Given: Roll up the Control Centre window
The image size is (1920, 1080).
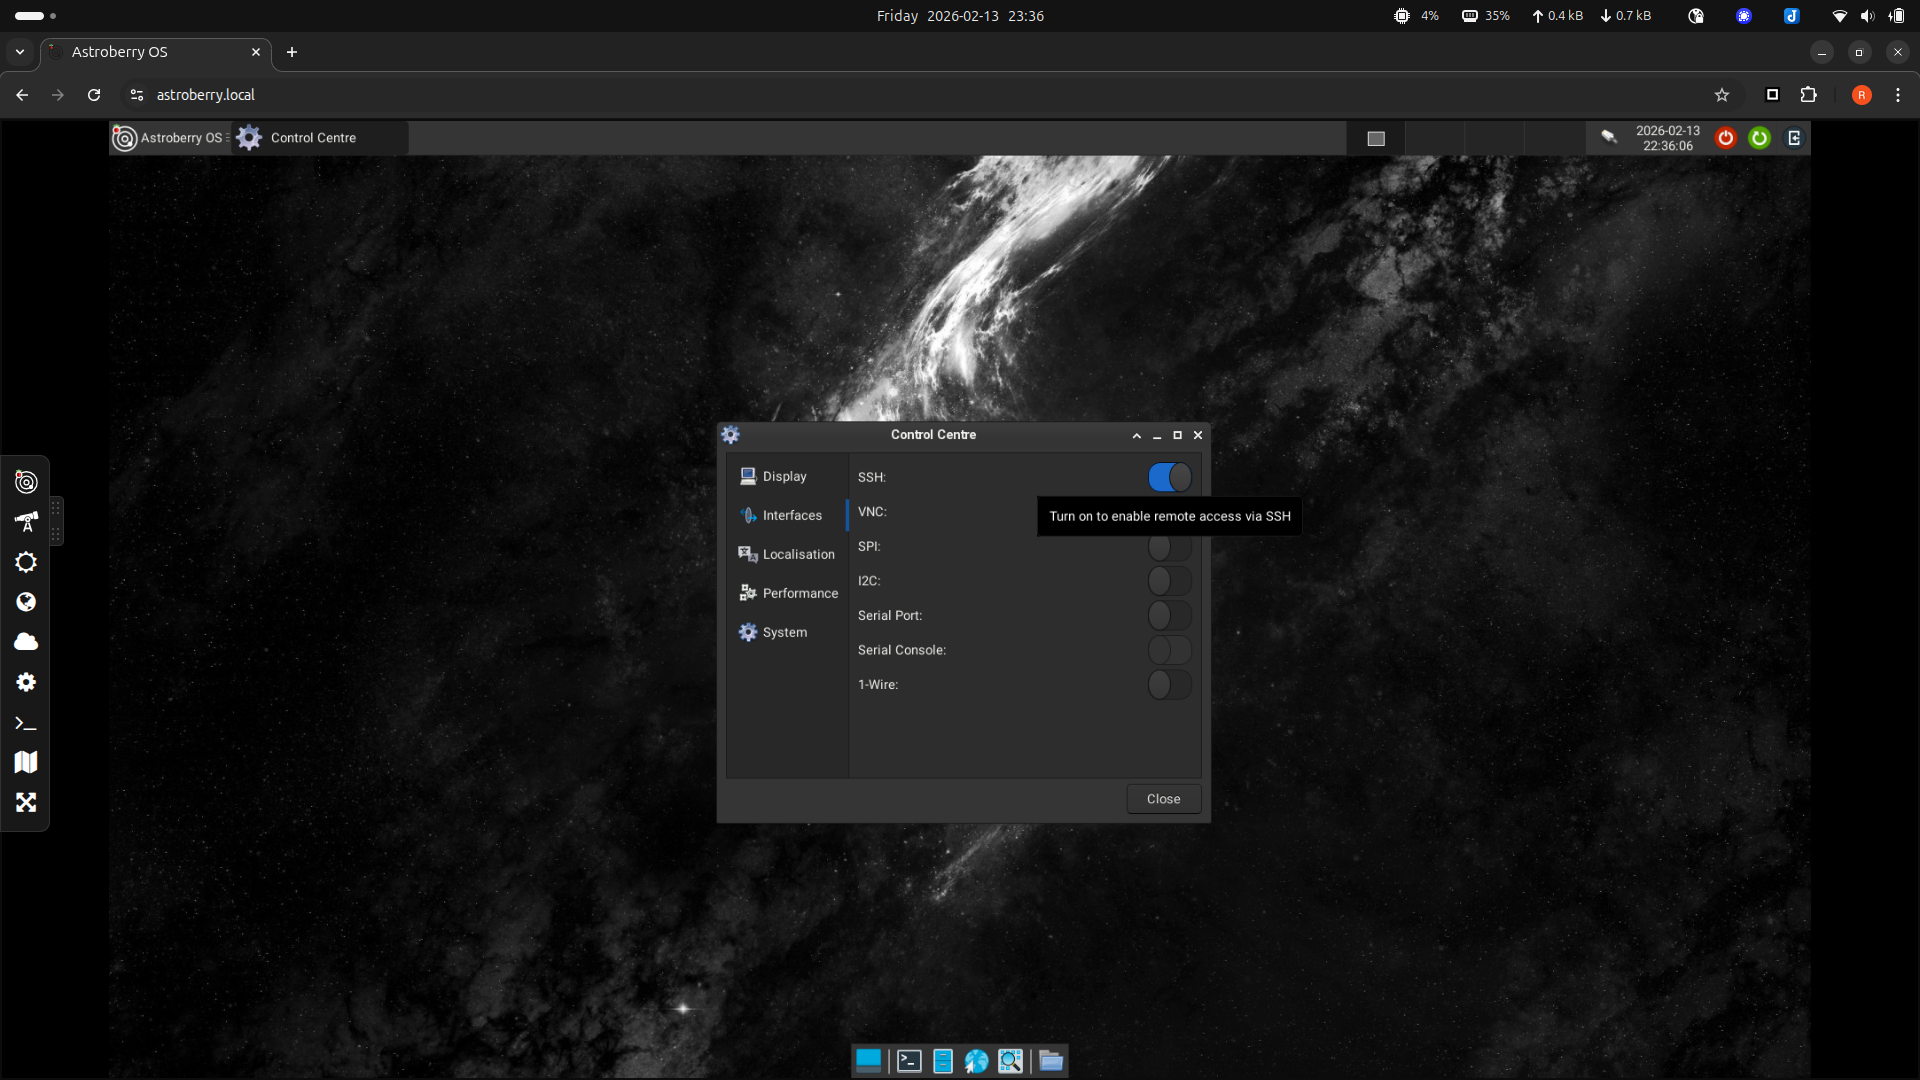Looking at the screenshot, I should pos(1136,435).
